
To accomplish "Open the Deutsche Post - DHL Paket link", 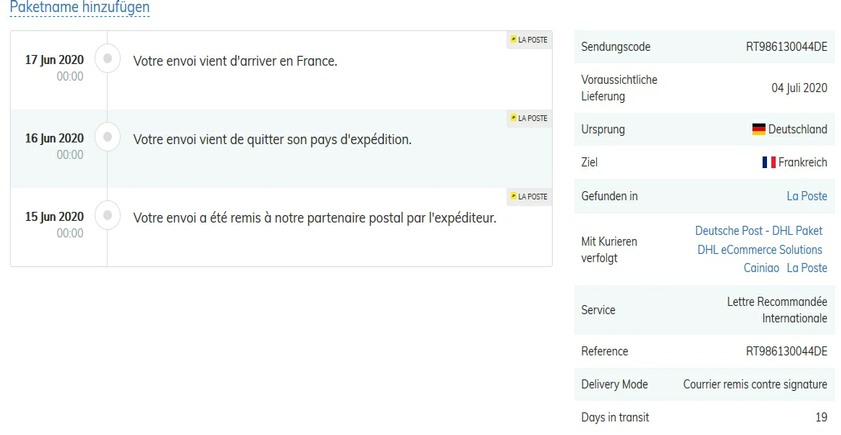I will point(758,231).
